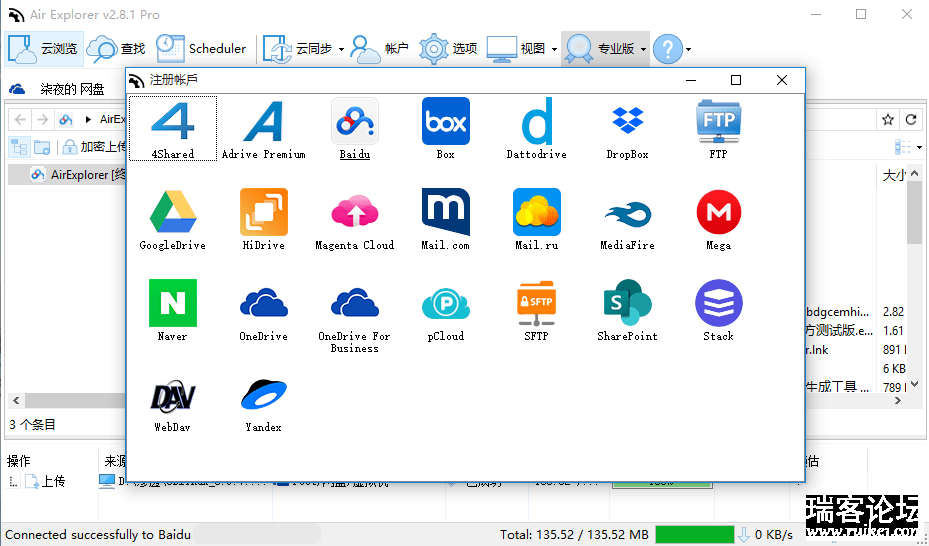The height and width of the screenshot is (546, 929).
Task: Select the pCloud icon
Action: coord(446,303)
